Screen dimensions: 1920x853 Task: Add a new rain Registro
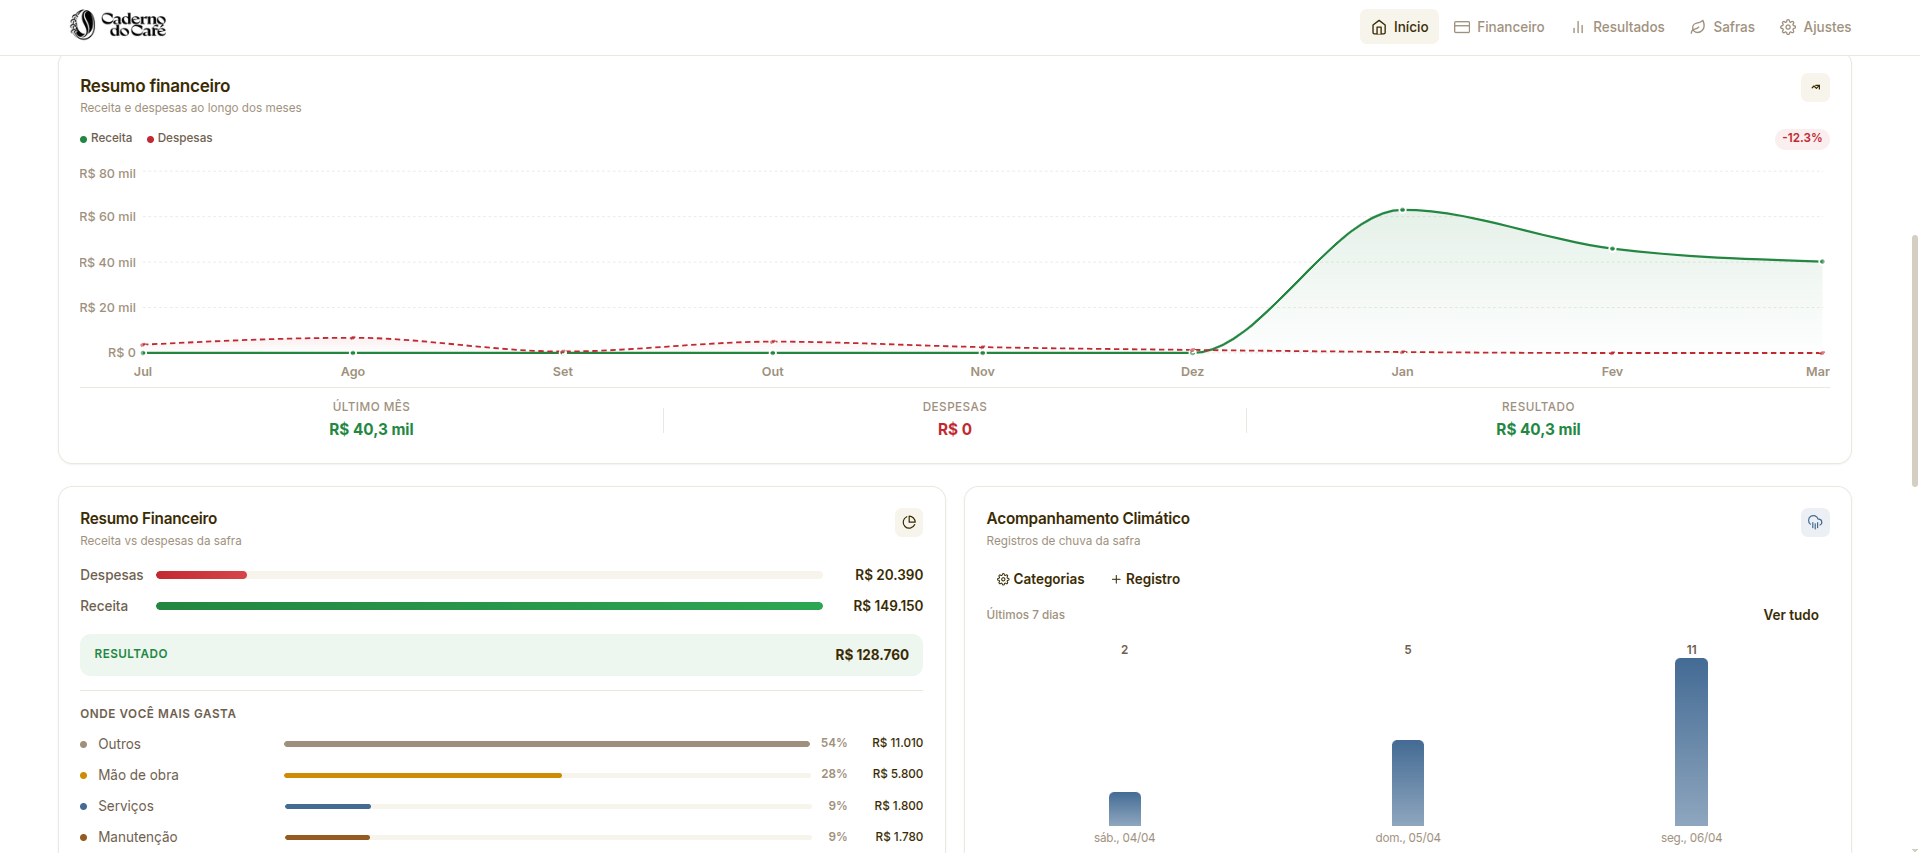[1145, 579]
